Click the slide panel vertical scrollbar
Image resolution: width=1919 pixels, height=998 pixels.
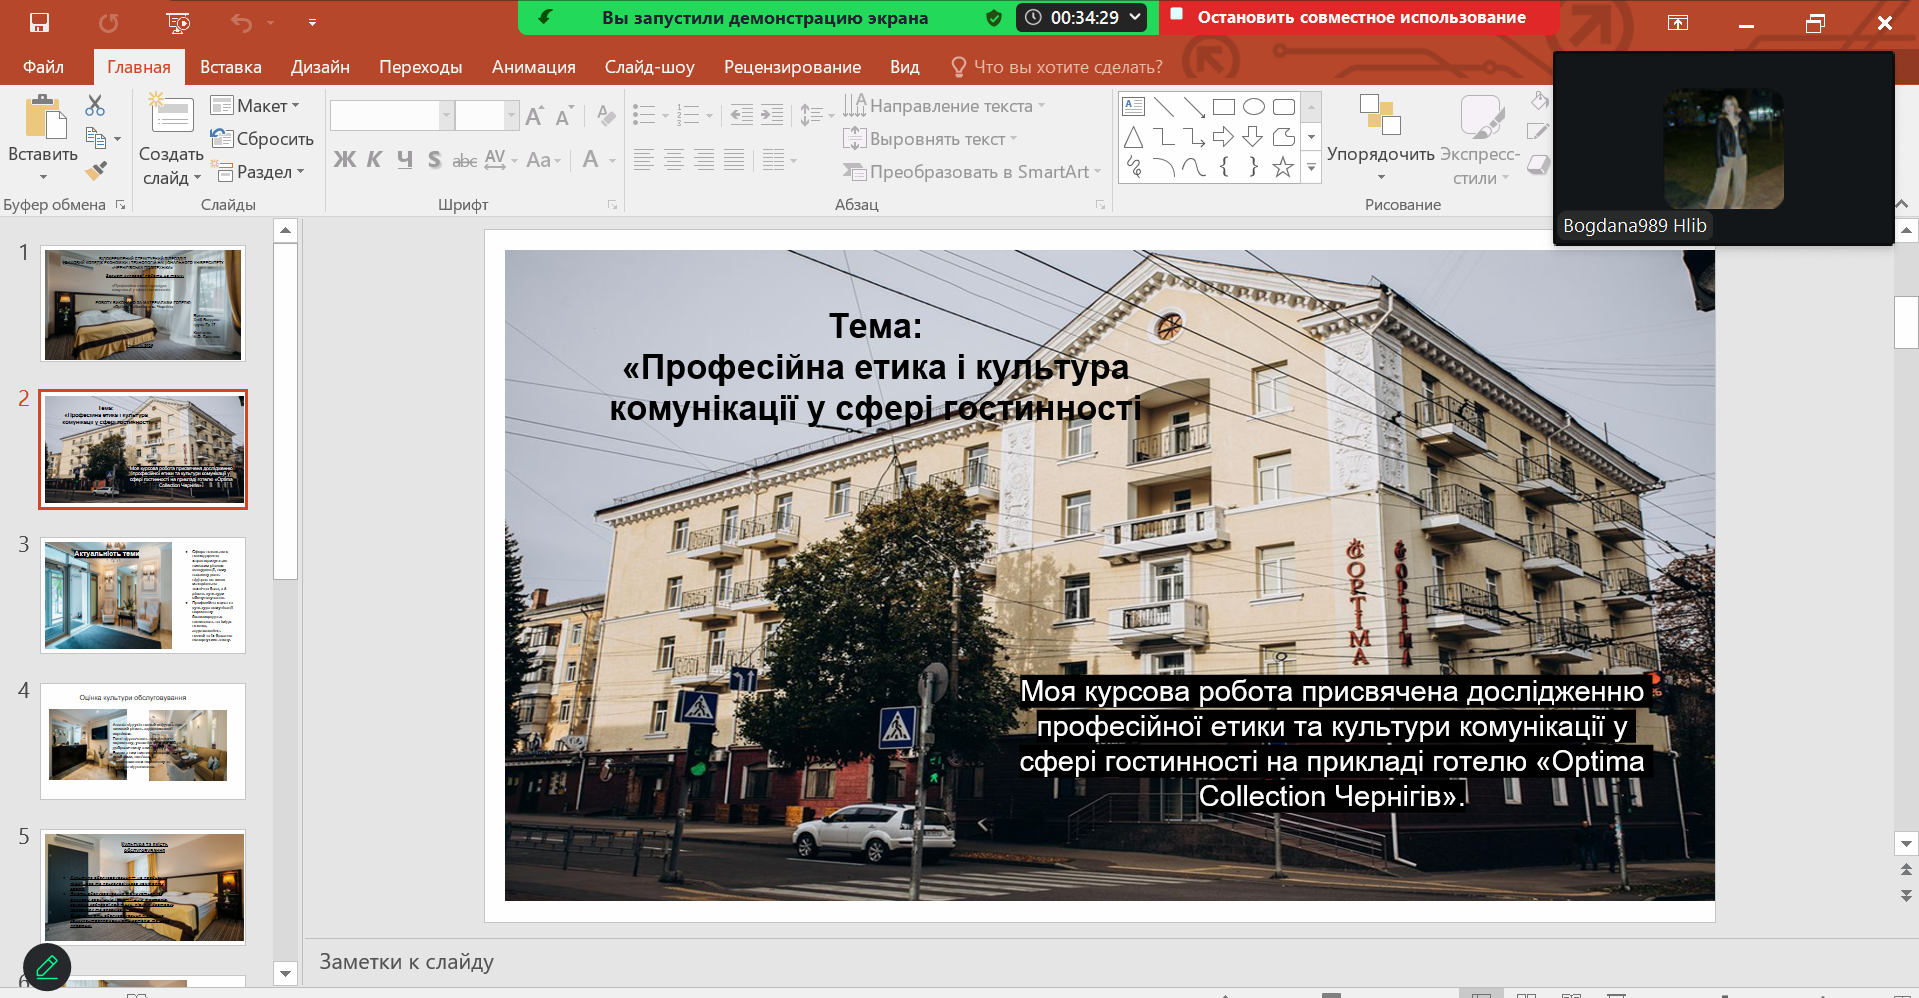285,410
